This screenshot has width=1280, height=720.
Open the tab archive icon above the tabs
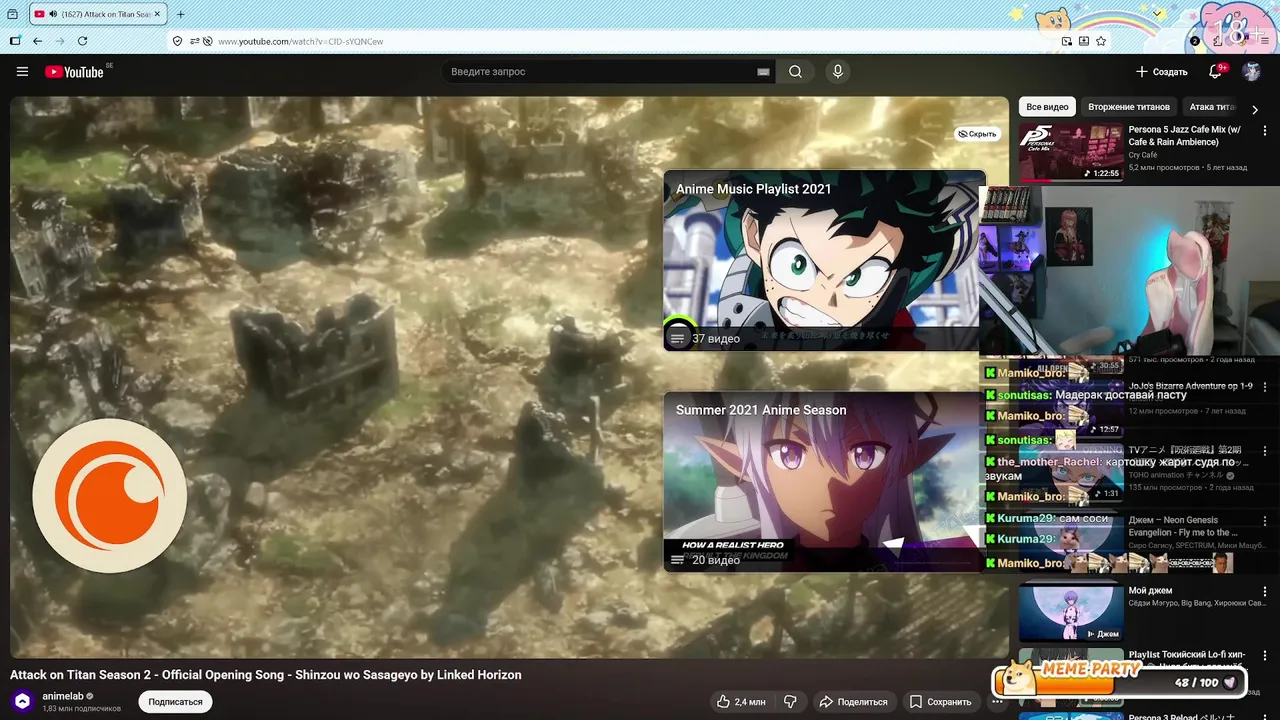[12, 14]
